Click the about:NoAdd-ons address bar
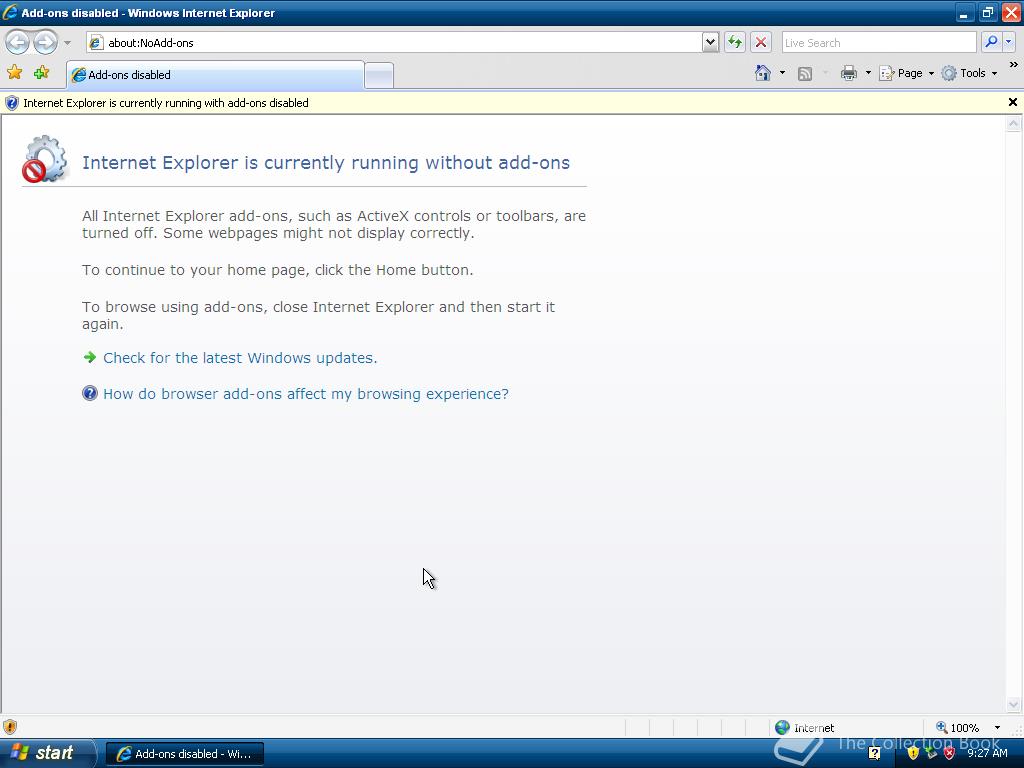Viewport: 1024px width, 768px height. coord(394,42)
